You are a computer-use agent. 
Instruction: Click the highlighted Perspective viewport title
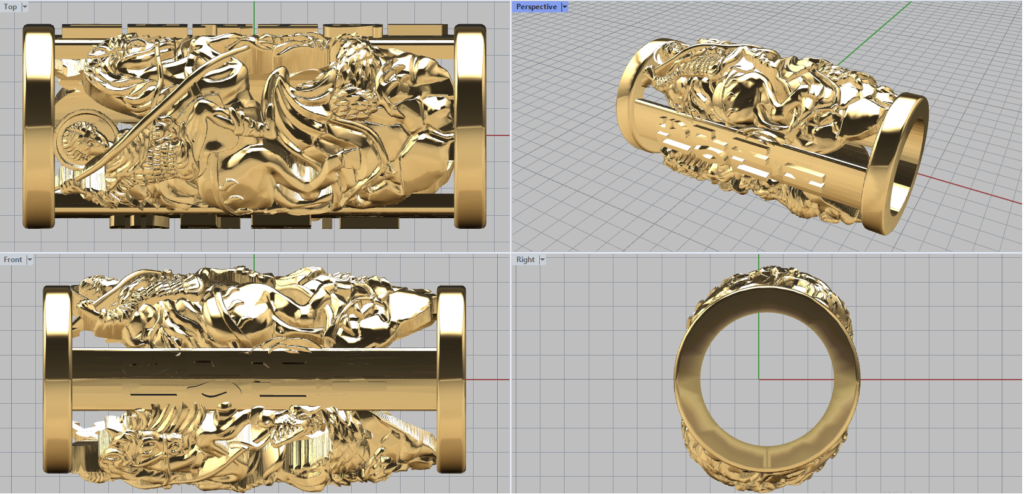click(536, 6)
